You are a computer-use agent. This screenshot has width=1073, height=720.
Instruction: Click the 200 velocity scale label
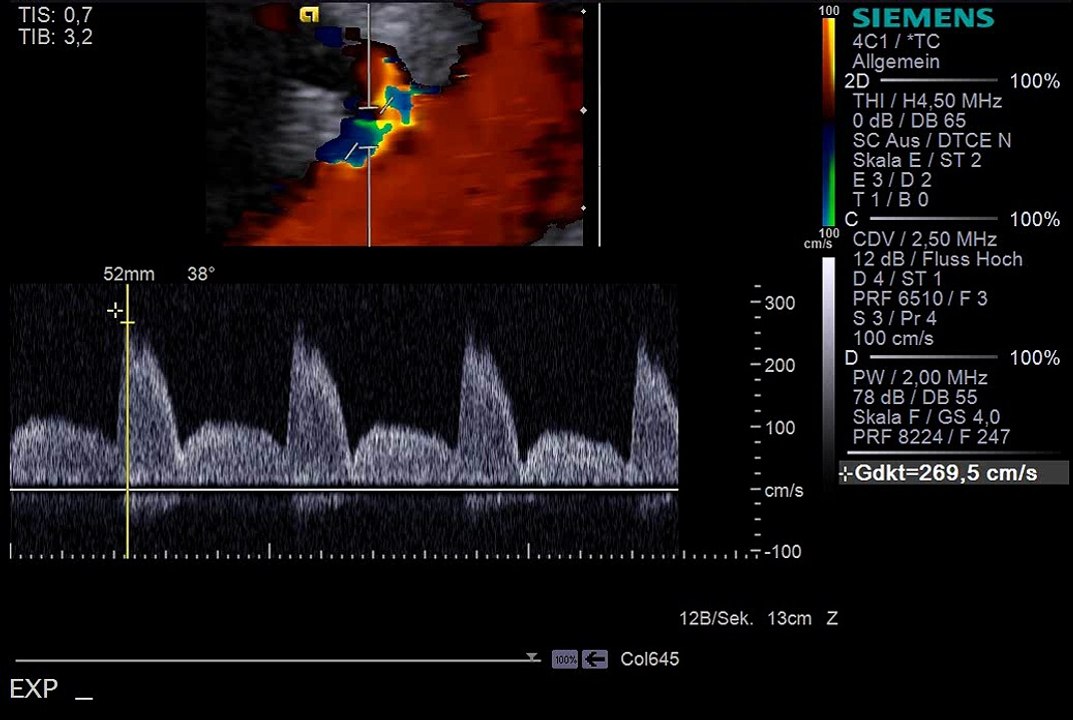779,365
